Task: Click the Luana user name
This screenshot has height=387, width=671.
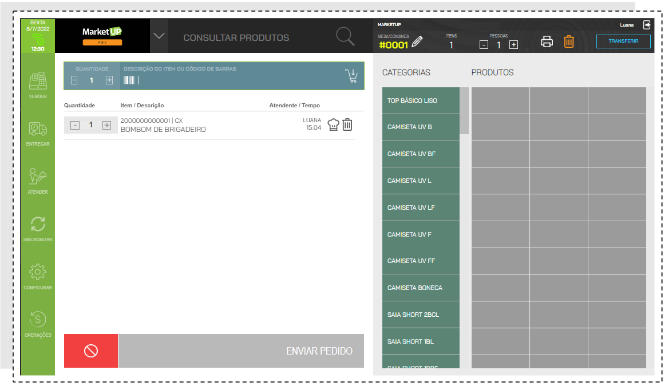Action: click(x=626, y=25)
